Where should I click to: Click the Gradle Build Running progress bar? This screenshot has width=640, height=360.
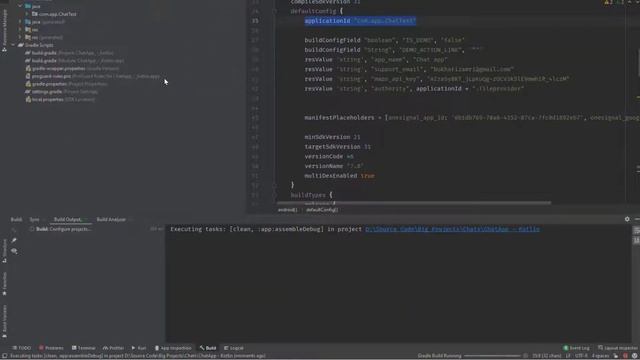493,356
